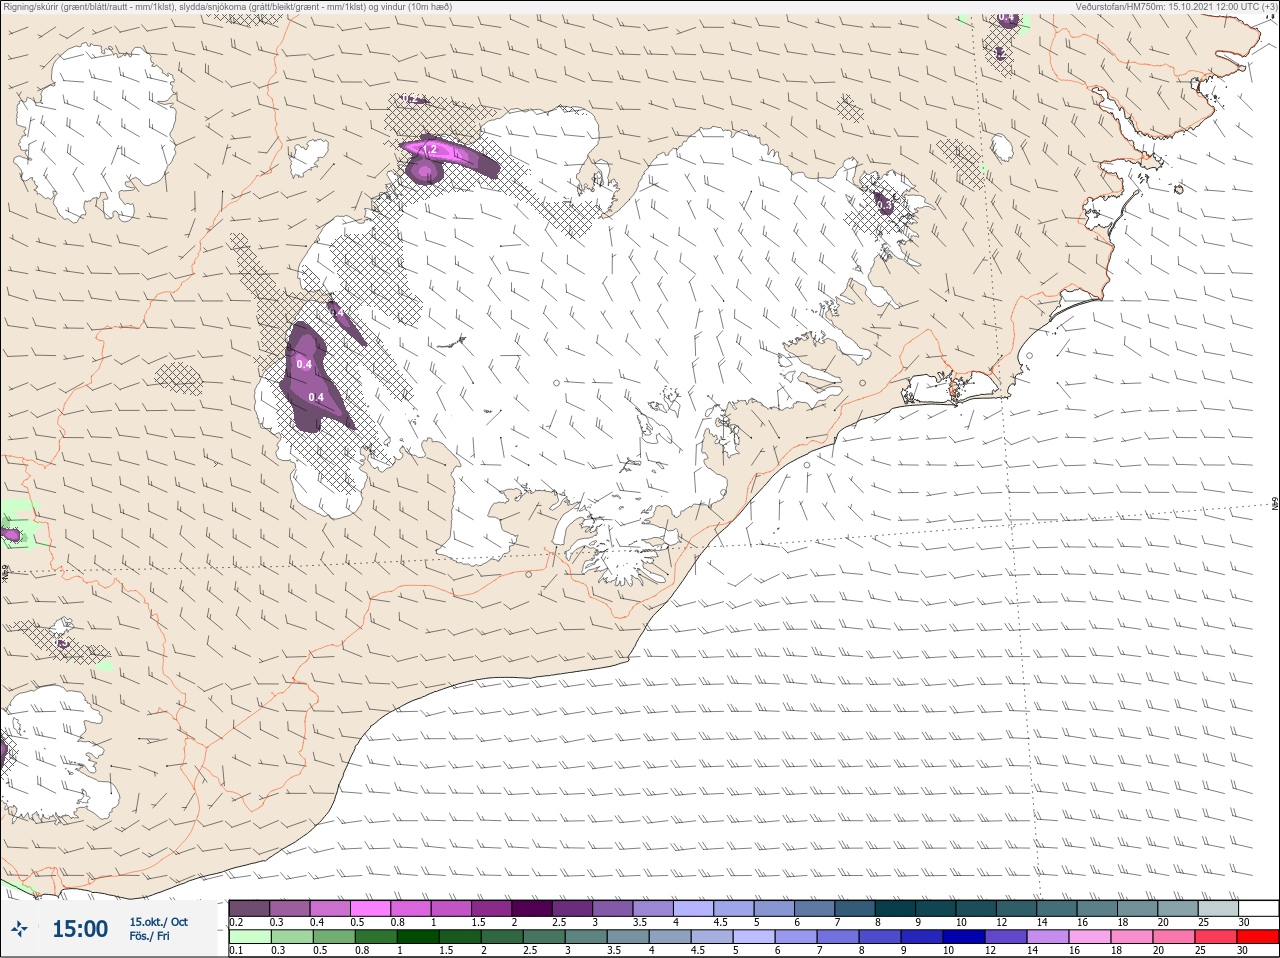The width and height of the screenshot is (1280, 958).
Task: Click the 'Veðurstofan/HM750m' model run label
Action: 1176,7
